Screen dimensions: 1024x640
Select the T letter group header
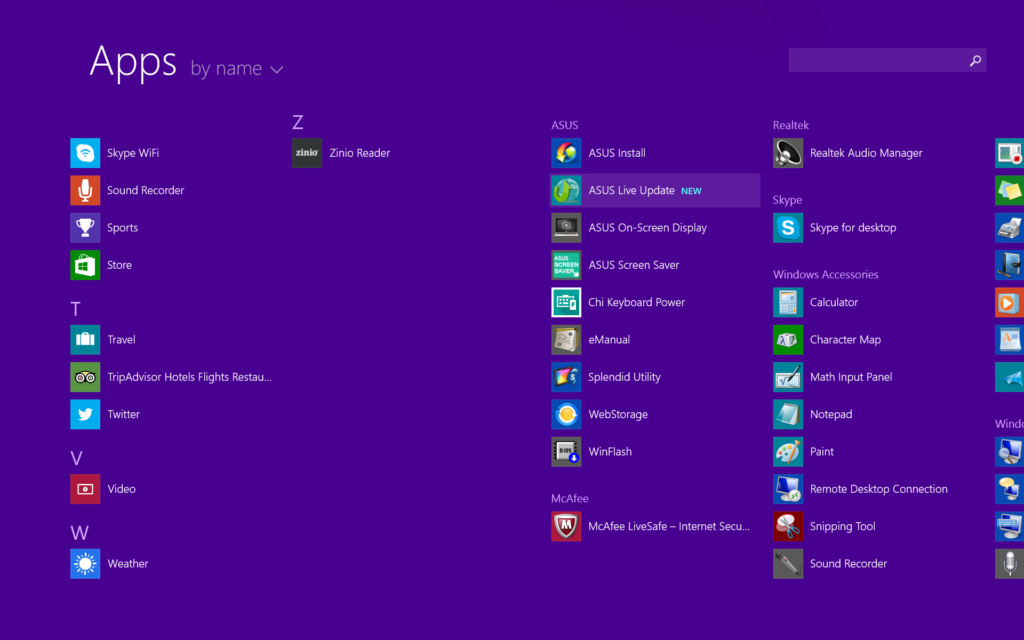(x=76, y=309)
